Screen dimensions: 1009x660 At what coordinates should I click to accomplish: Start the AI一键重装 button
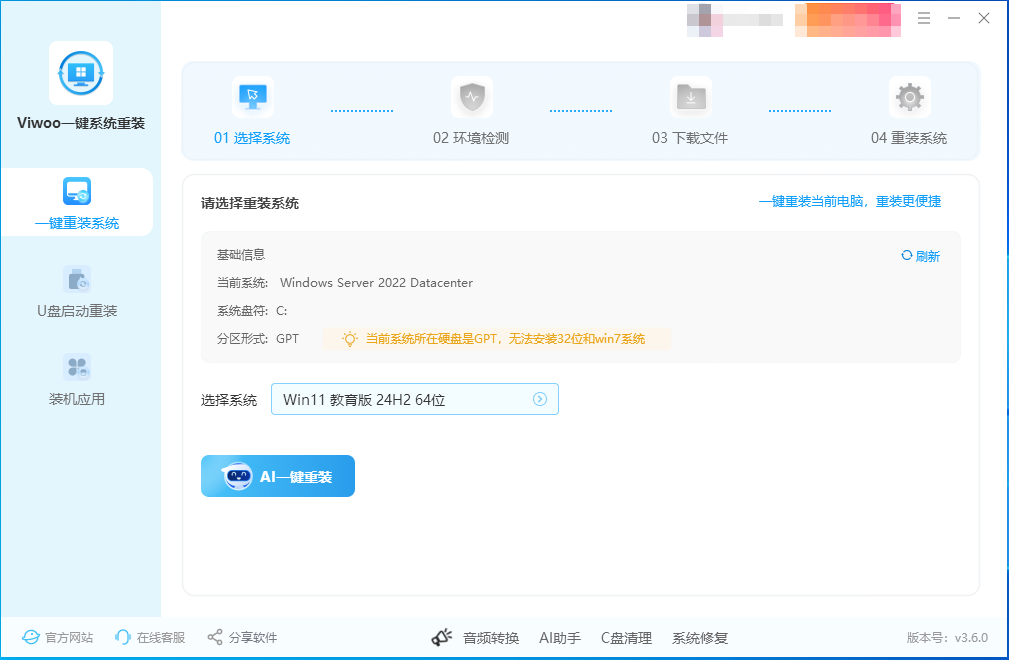coord(277,476)
